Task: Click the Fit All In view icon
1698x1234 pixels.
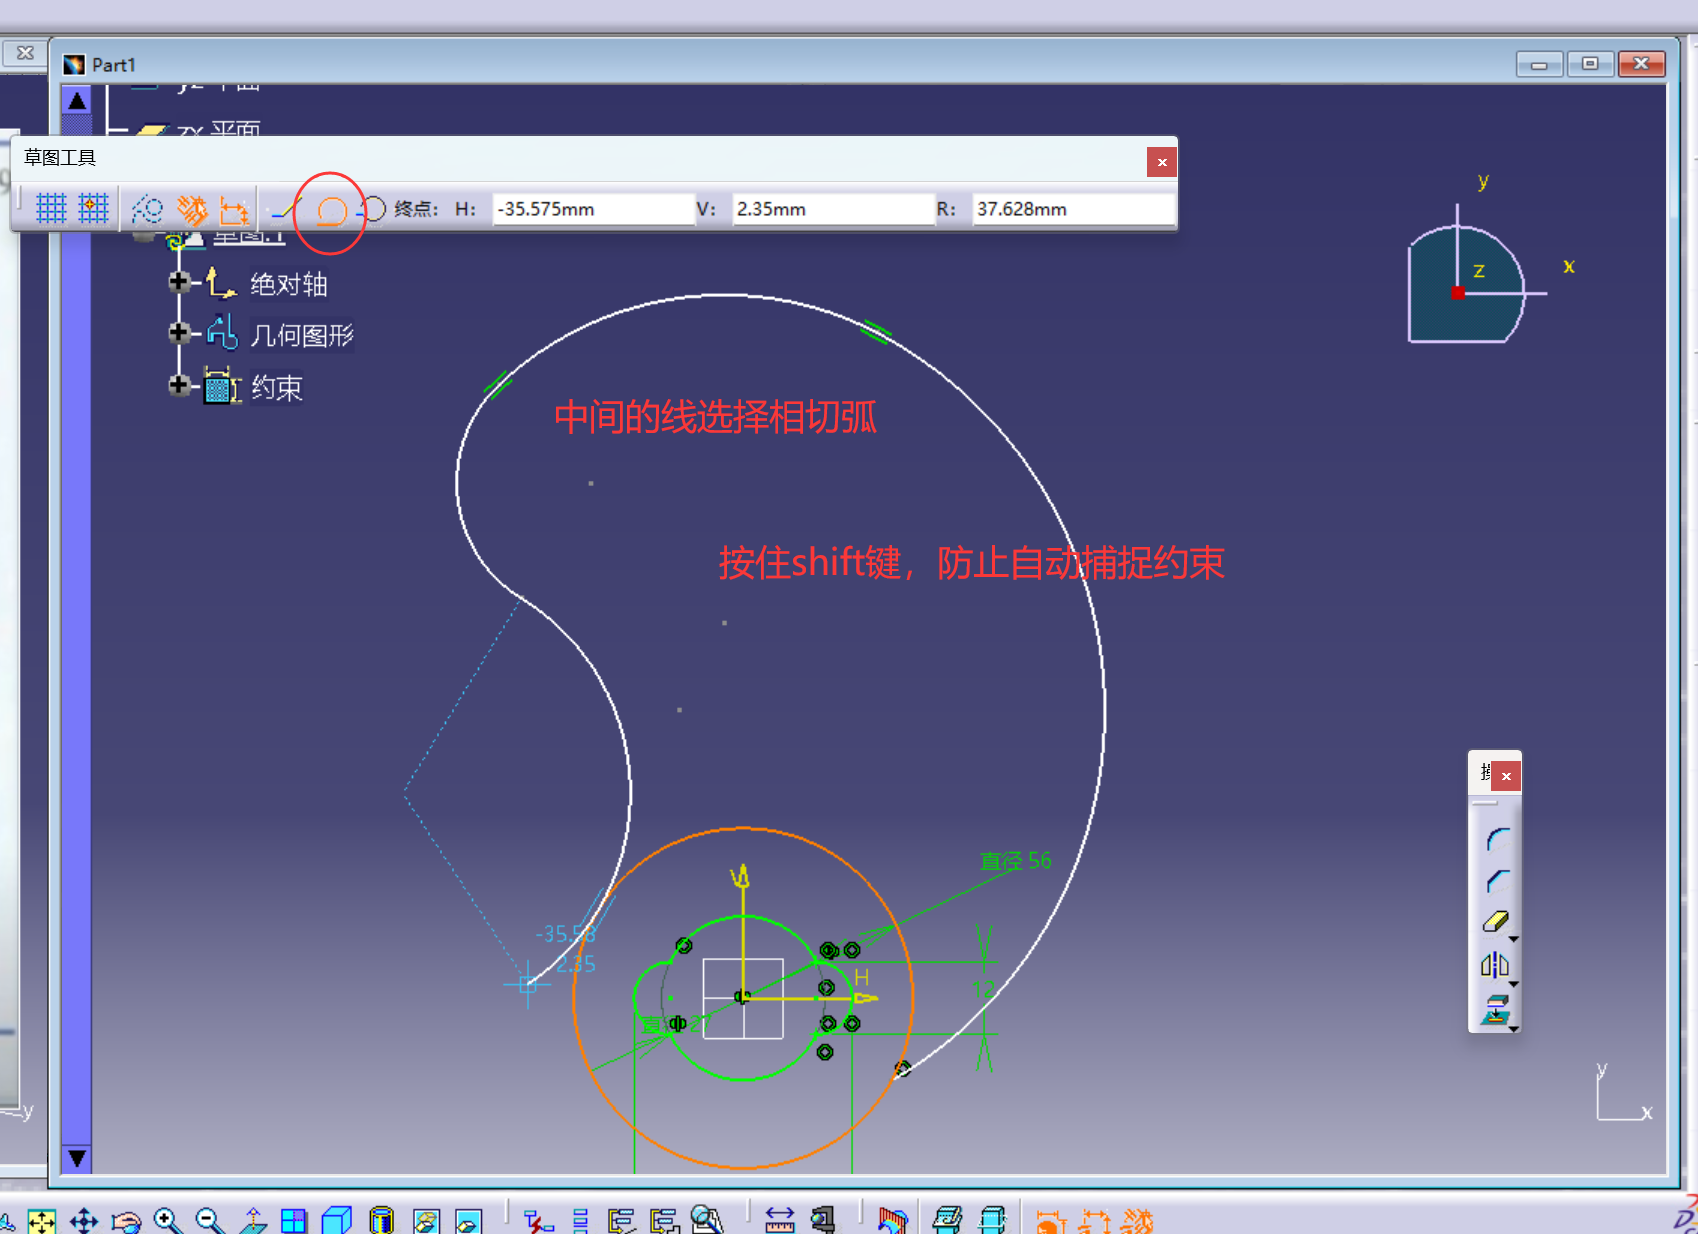Action: click(x=42, y=1221)
